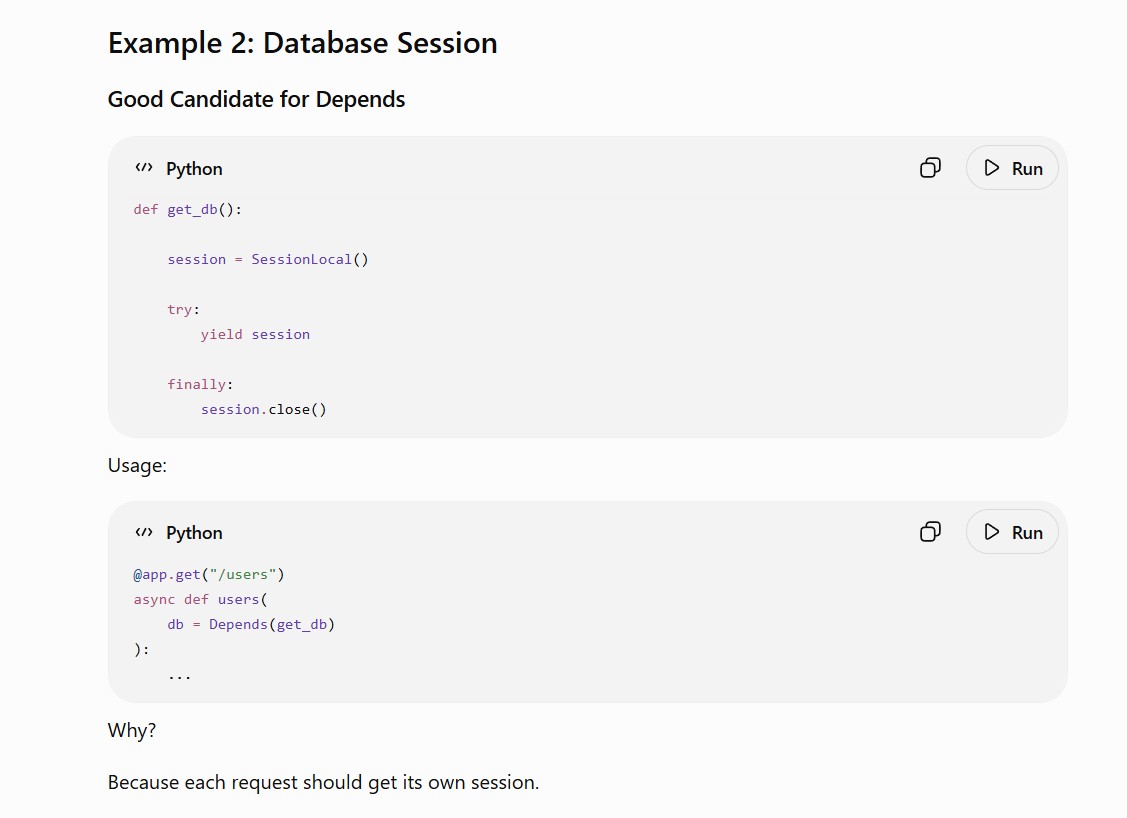Run the get_db Python code block
1127x818 pixels.
coord(1012,168)
